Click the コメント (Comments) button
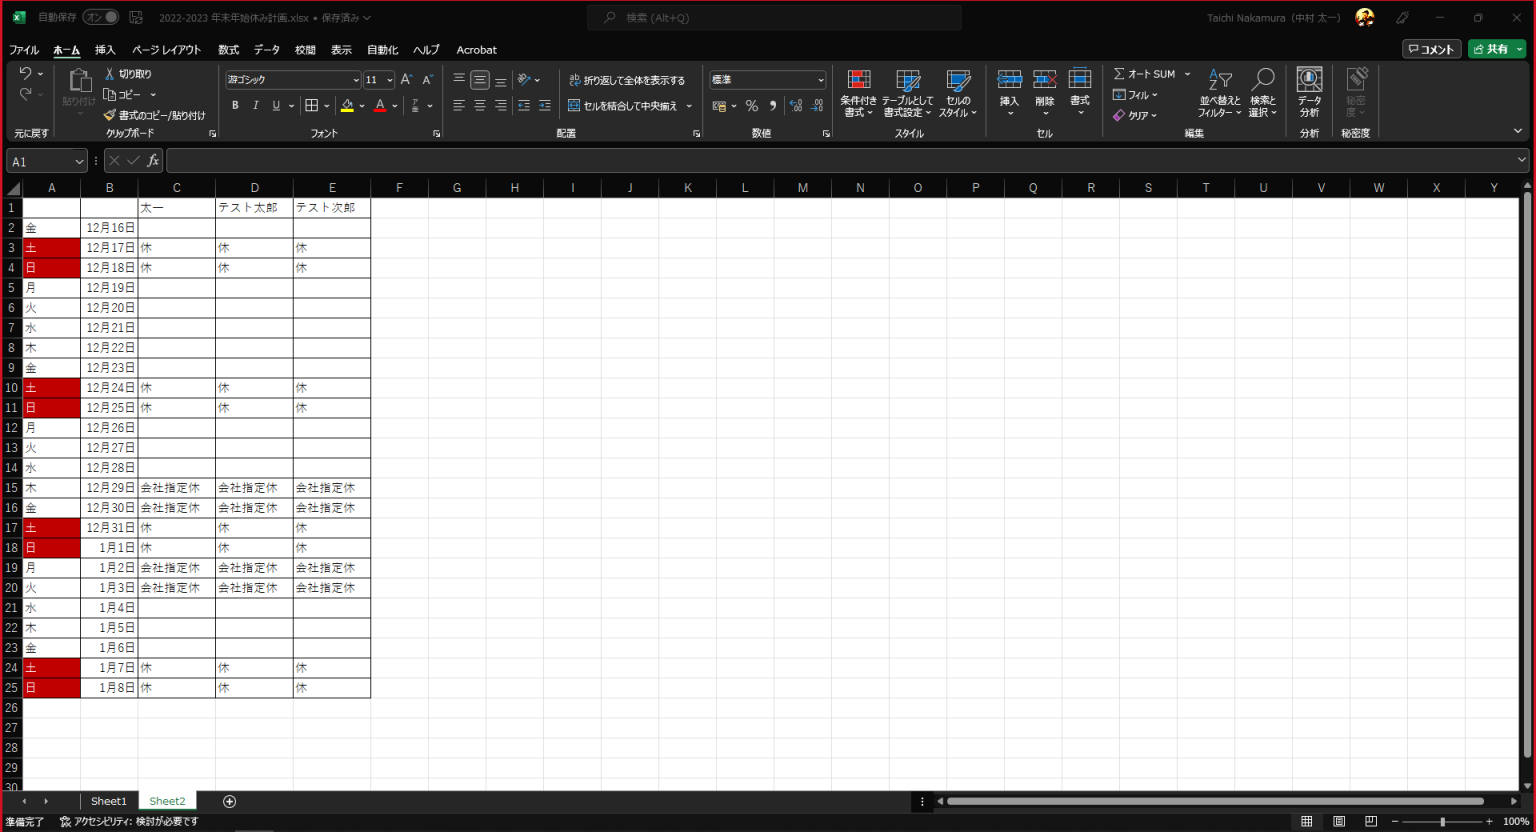The height and width of the screenshot is (832, 1536). click(1431, 49)
